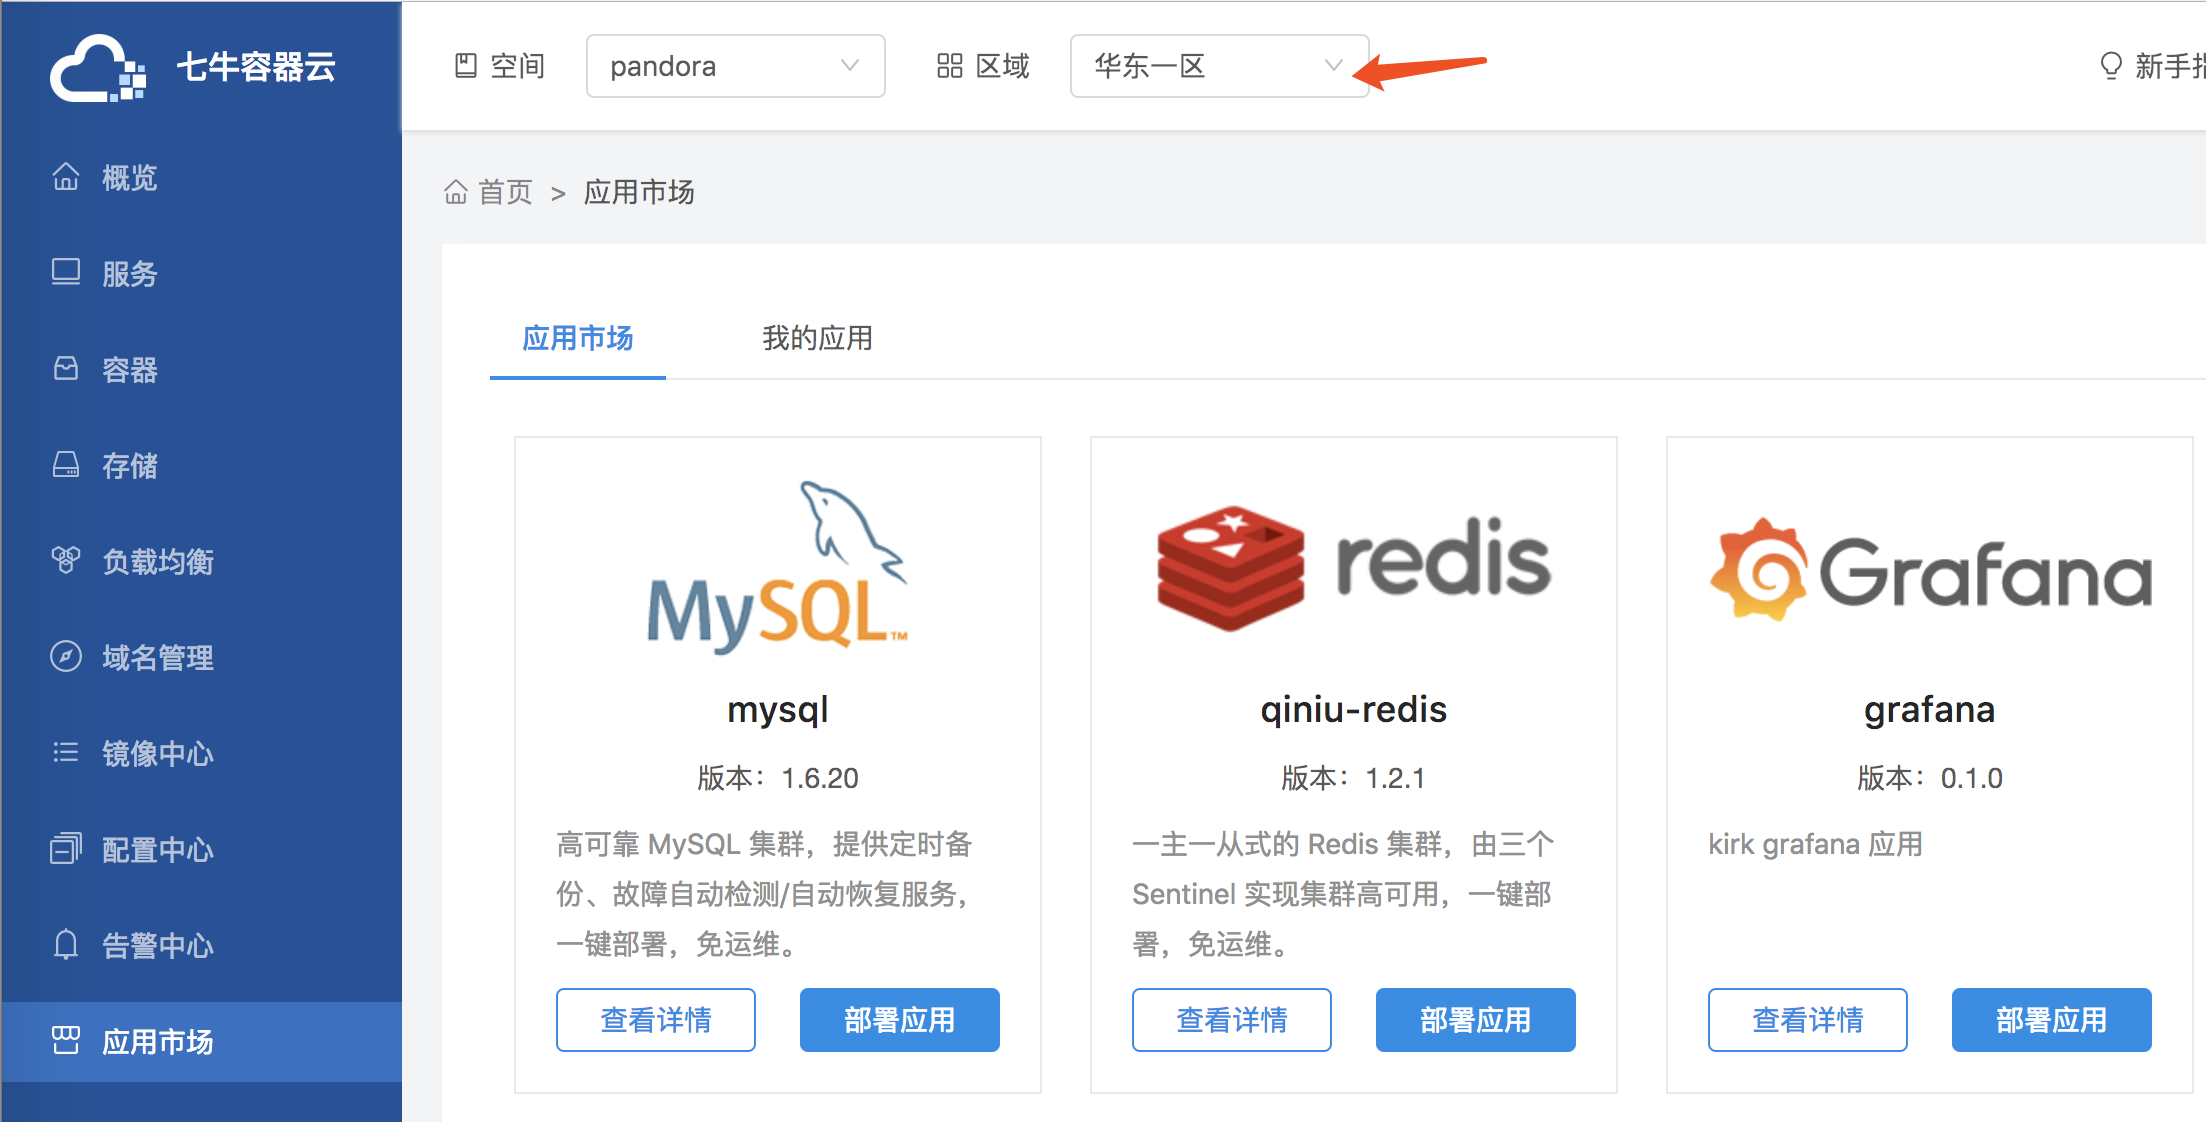Click the 空间 bookmark icon in top bar

click(466, 66)
